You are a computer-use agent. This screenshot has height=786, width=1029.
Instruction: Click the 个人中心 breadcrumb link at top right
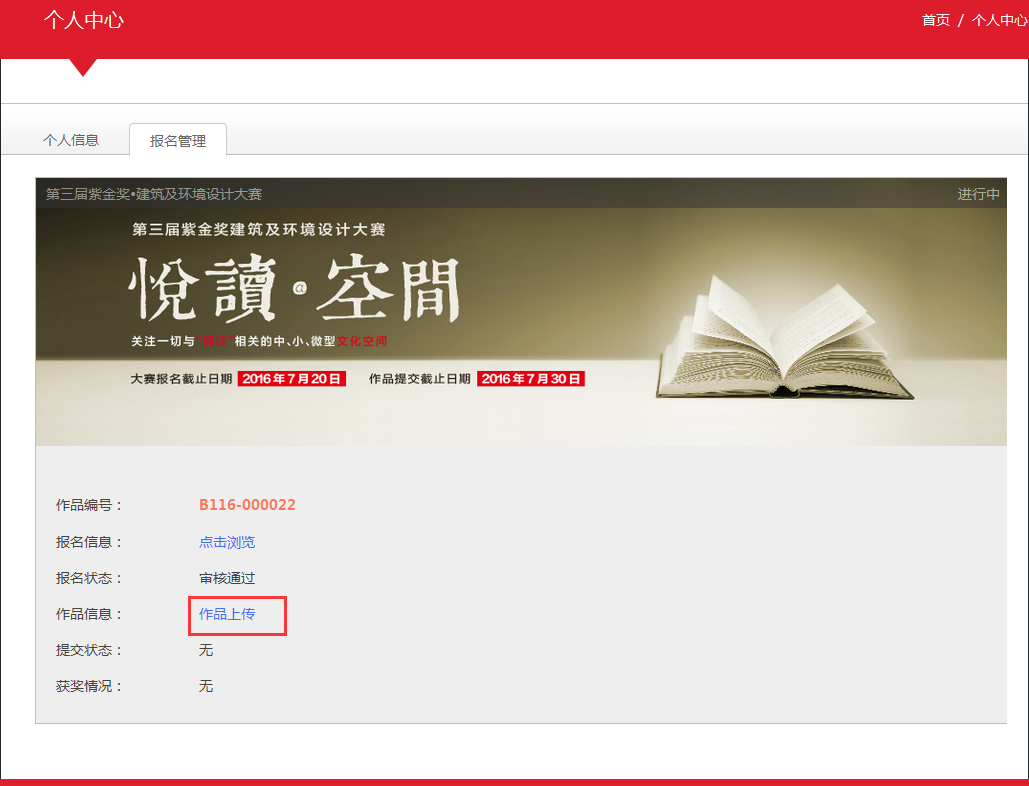(x=999, y=20)
